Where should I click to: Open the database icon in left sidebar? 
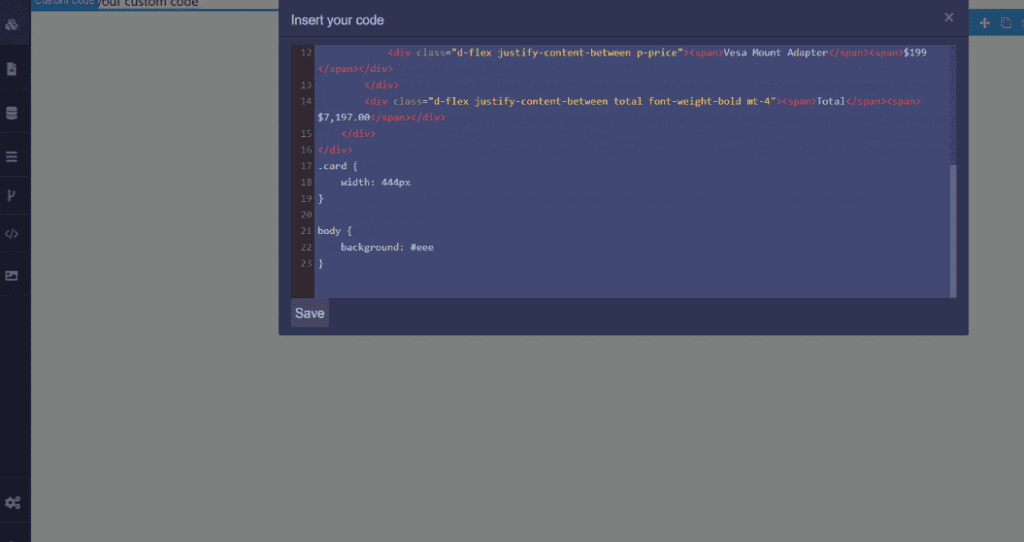click(12, 113)
